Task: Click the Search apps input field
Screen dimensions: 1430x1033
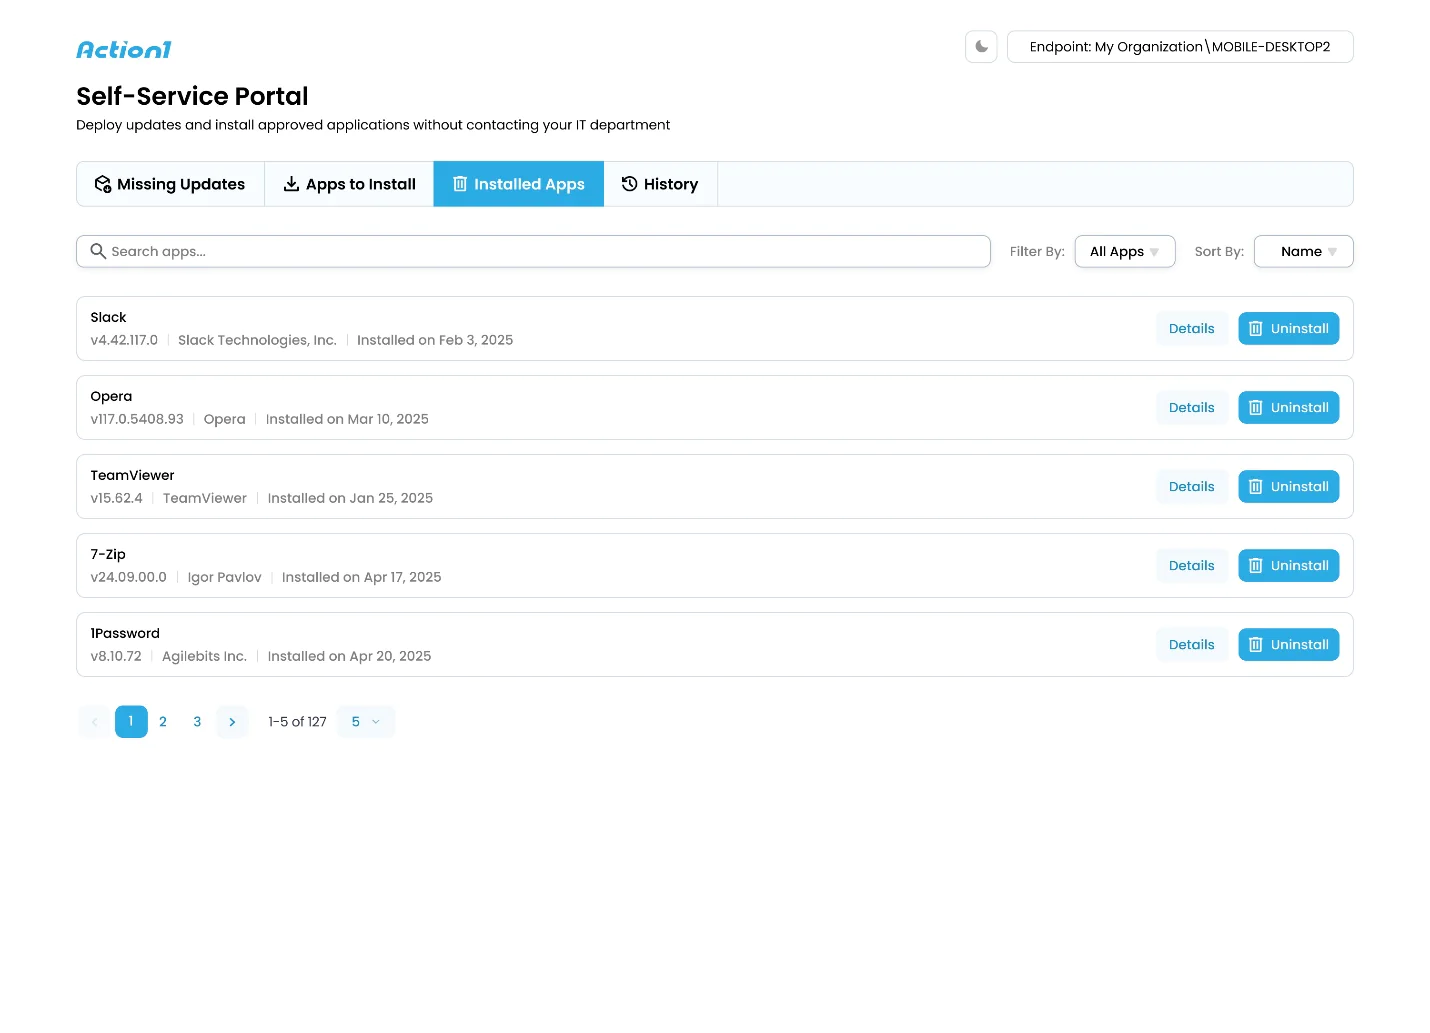Action: point(540,252)
